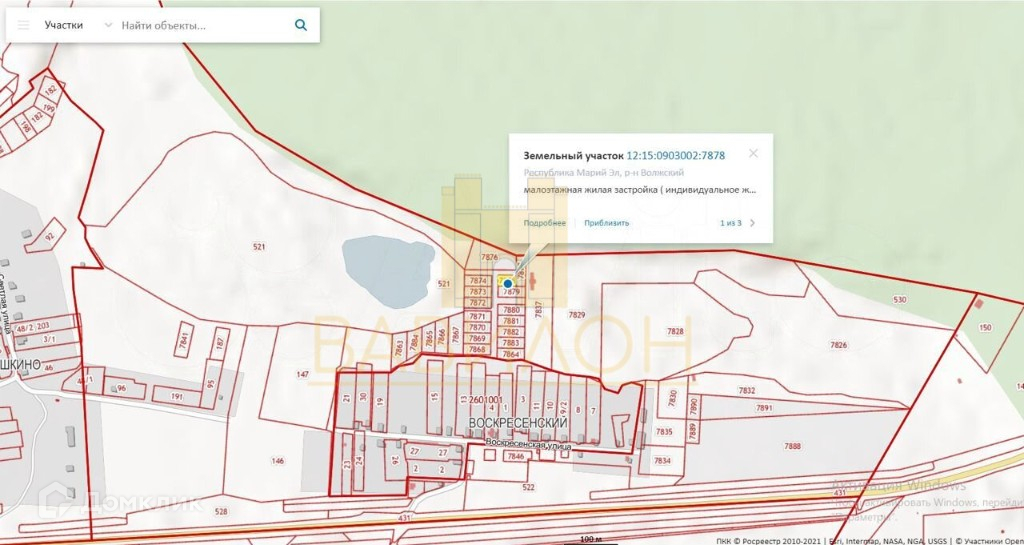Click Приблизить to zoom to parcel

[x=607, y=223]
